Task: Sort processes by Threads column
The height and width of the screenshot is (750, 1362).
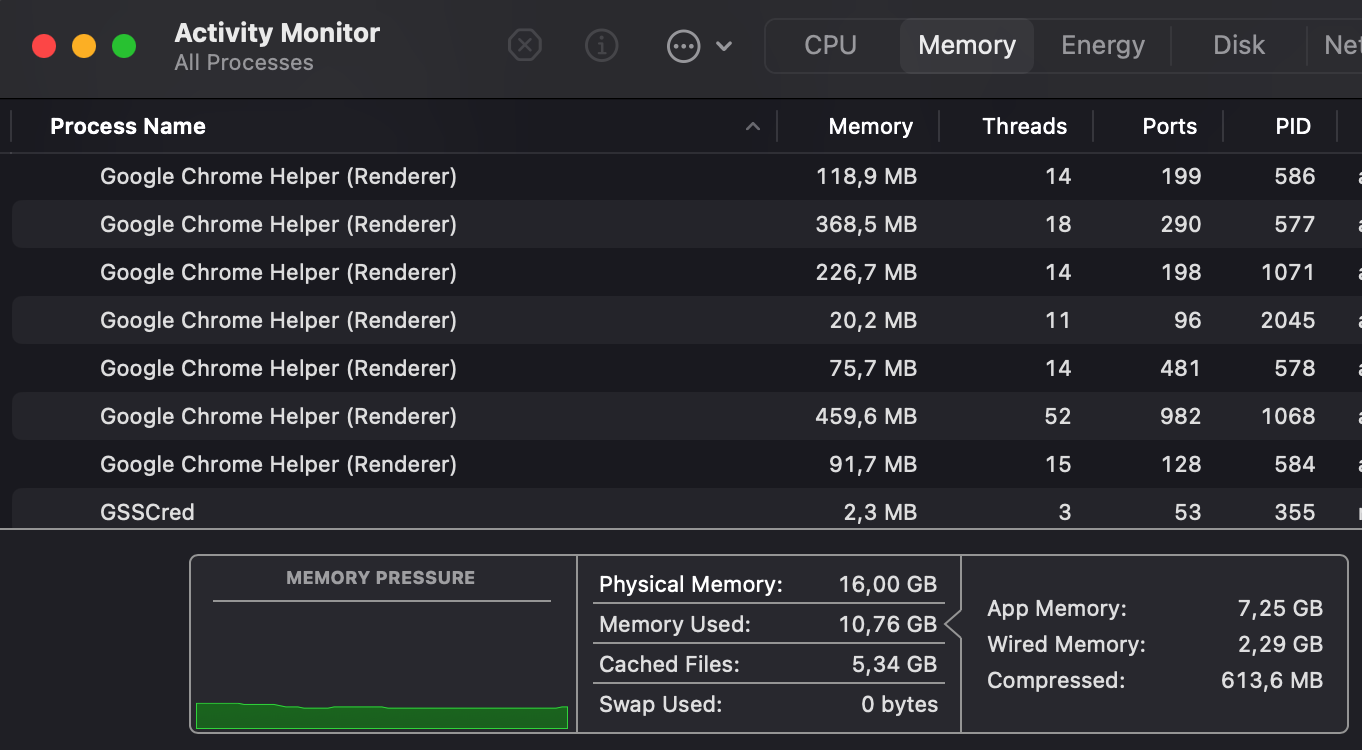Action: coord(1024,127)
